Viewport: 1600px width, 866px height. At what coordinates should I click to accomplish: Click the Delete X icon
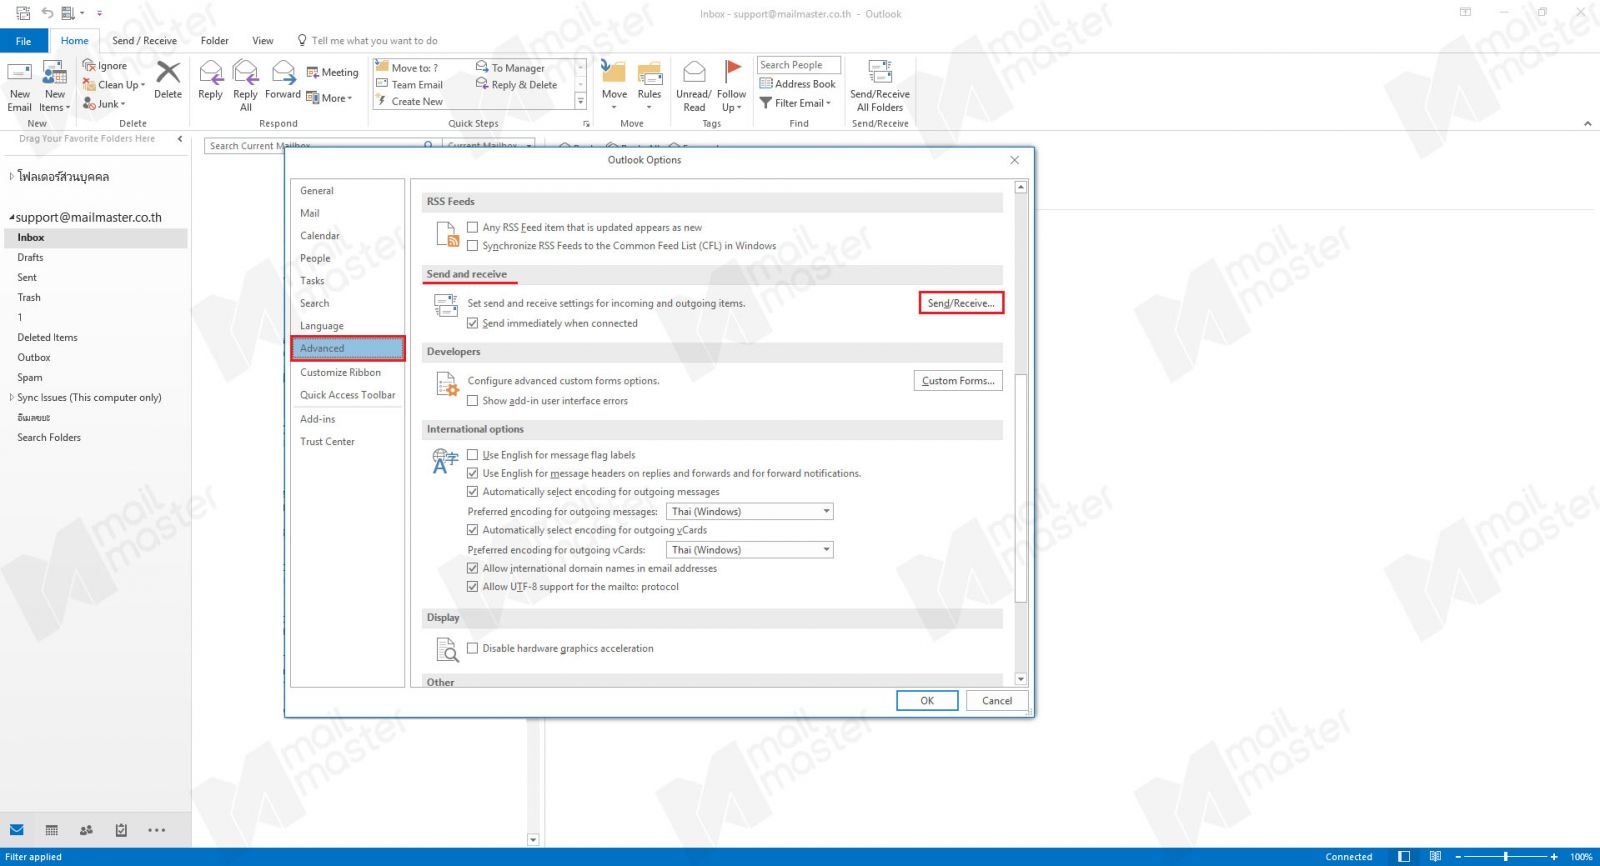pos(168,72)
